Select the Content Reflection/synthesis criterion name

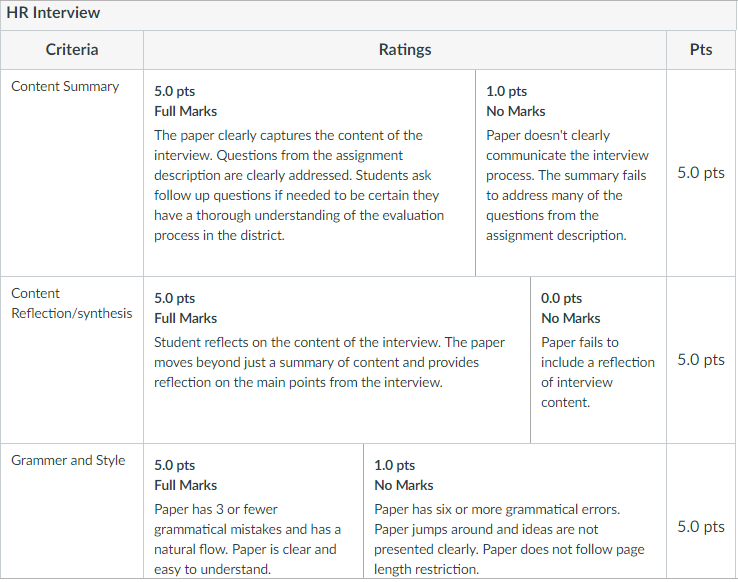71,303
